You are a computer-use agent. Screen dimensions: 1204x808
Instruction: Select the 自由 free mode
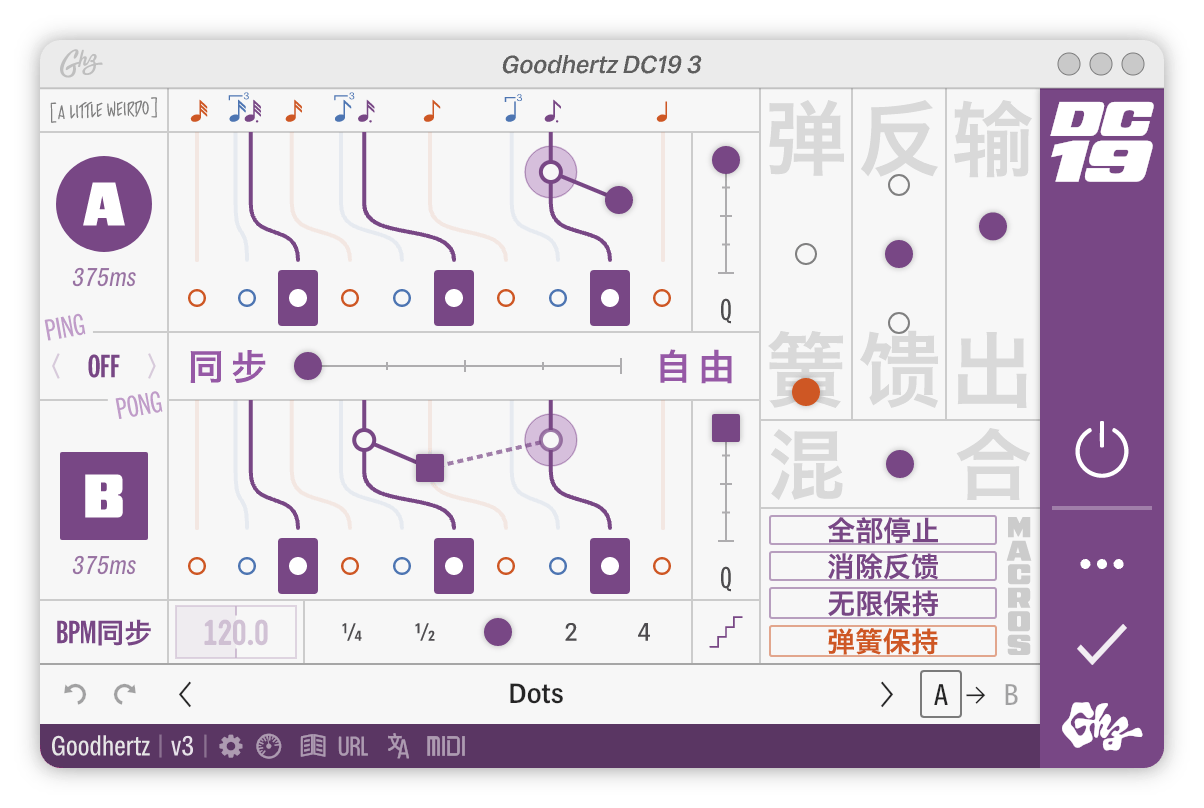(x=696, y=367)
